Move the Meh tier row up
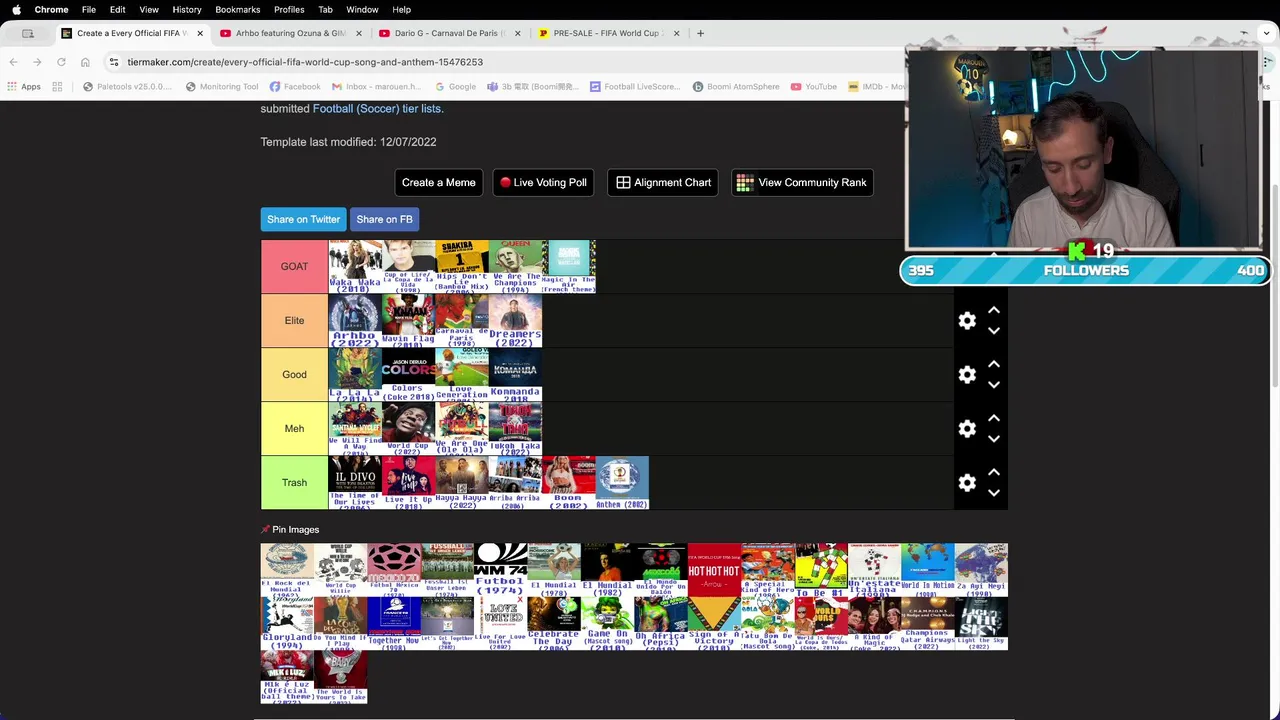 994,419
